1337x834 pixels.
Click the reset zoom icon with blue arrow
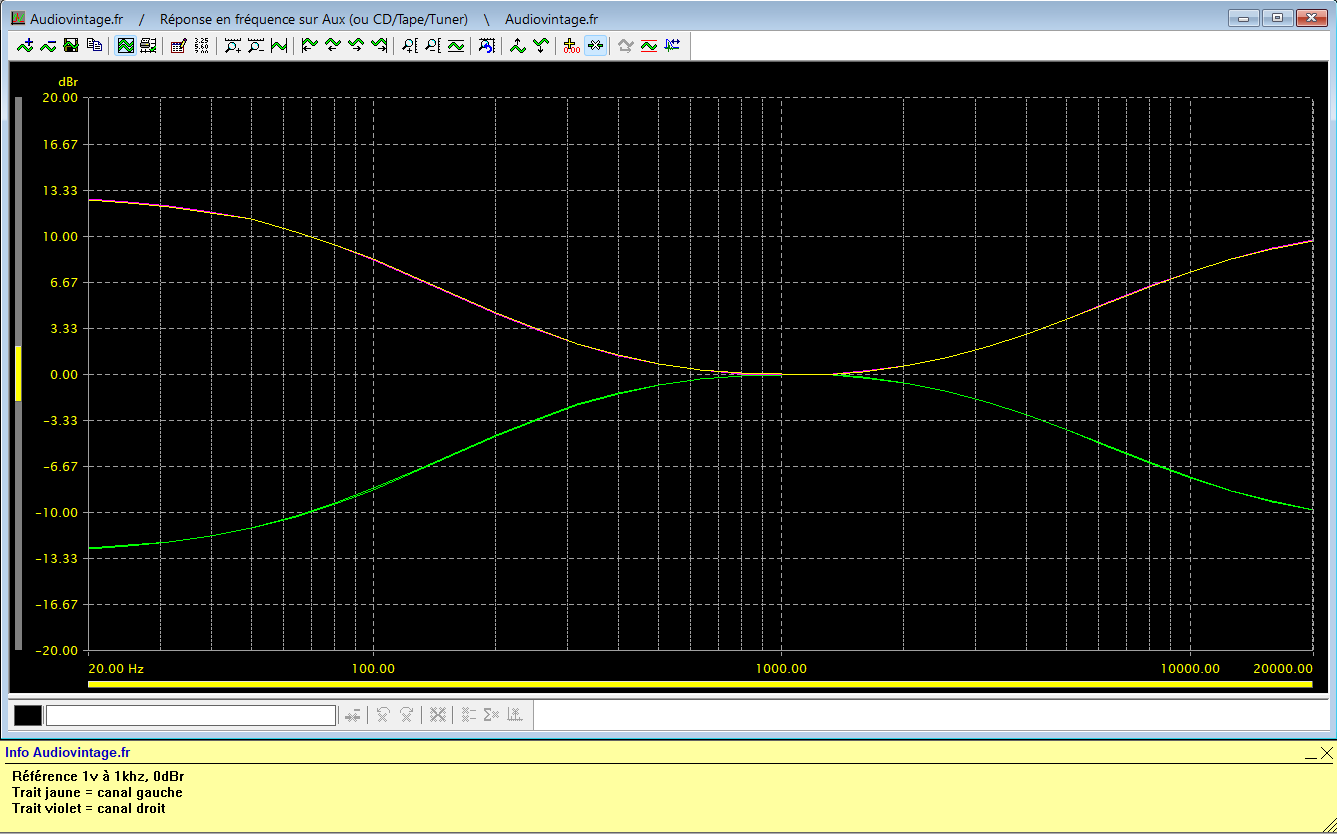(486, 45)
